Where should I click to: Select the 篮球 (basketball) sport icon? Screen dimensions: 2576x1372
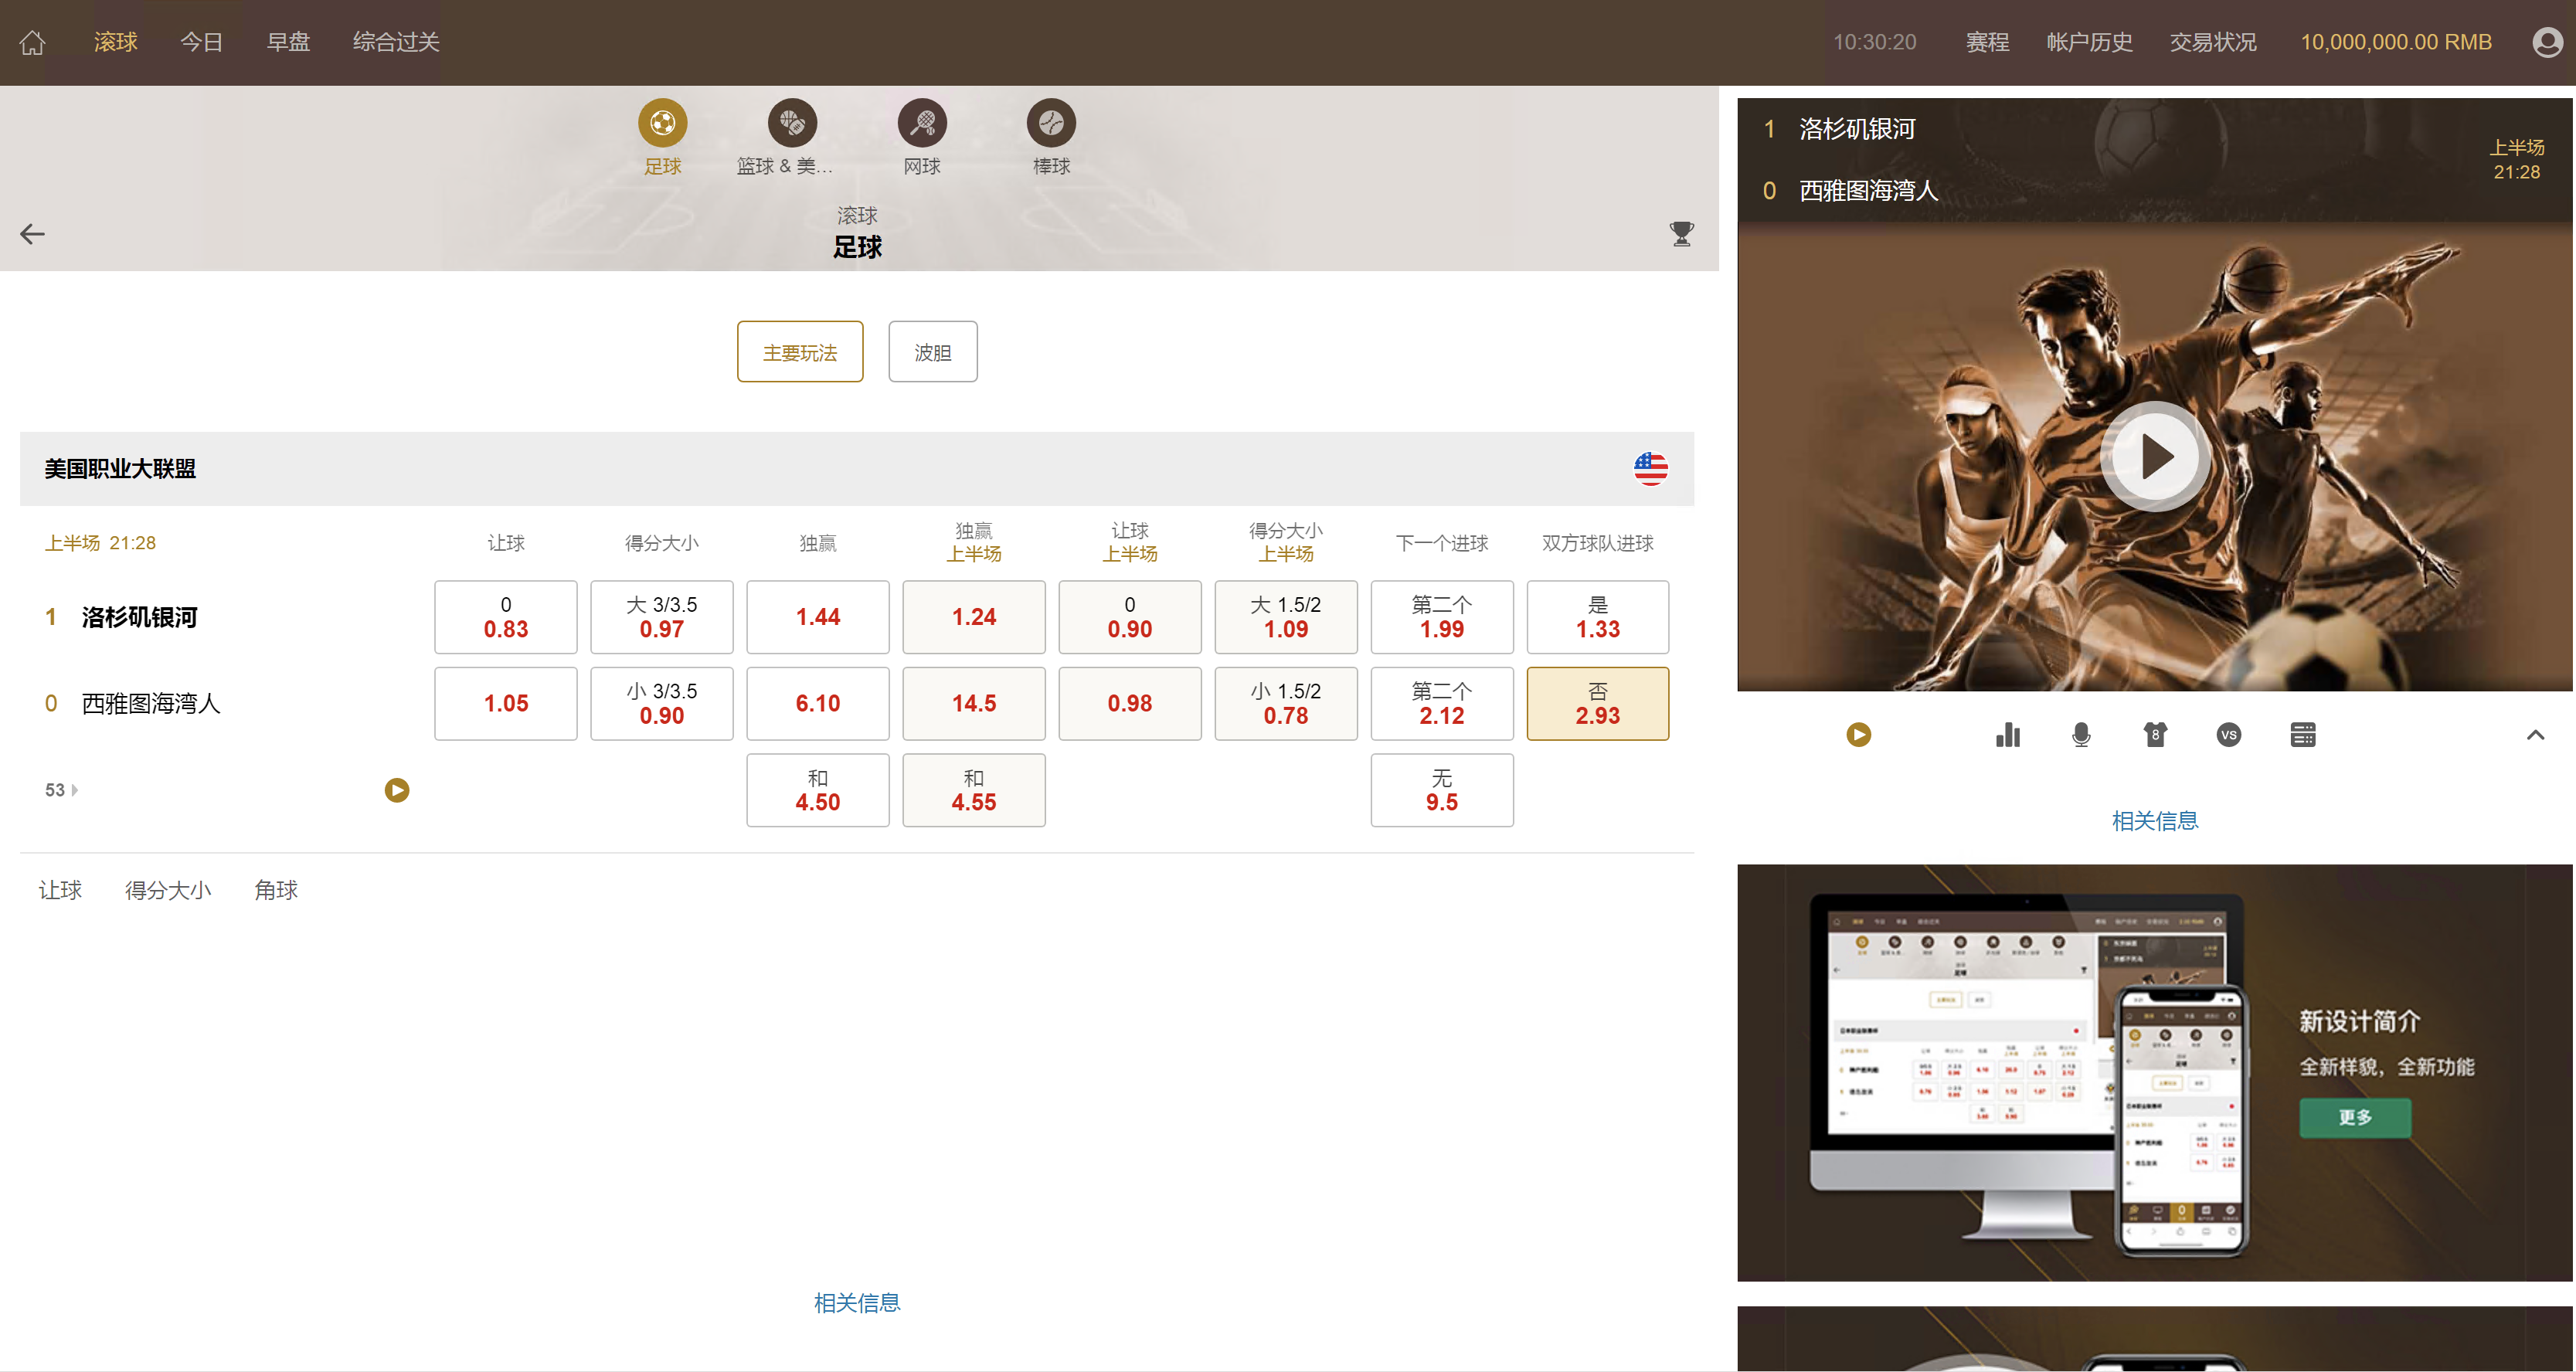pyautogui.click(x=791, y=124)
